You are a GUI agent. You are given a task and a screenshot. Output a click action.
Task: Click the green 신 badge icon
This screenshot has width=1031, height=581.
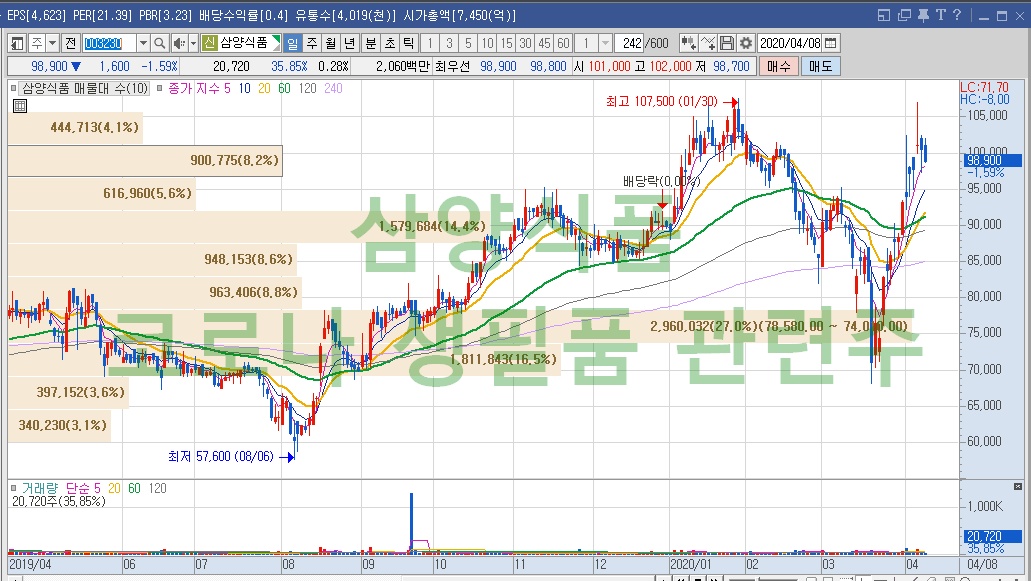[209, 43]
